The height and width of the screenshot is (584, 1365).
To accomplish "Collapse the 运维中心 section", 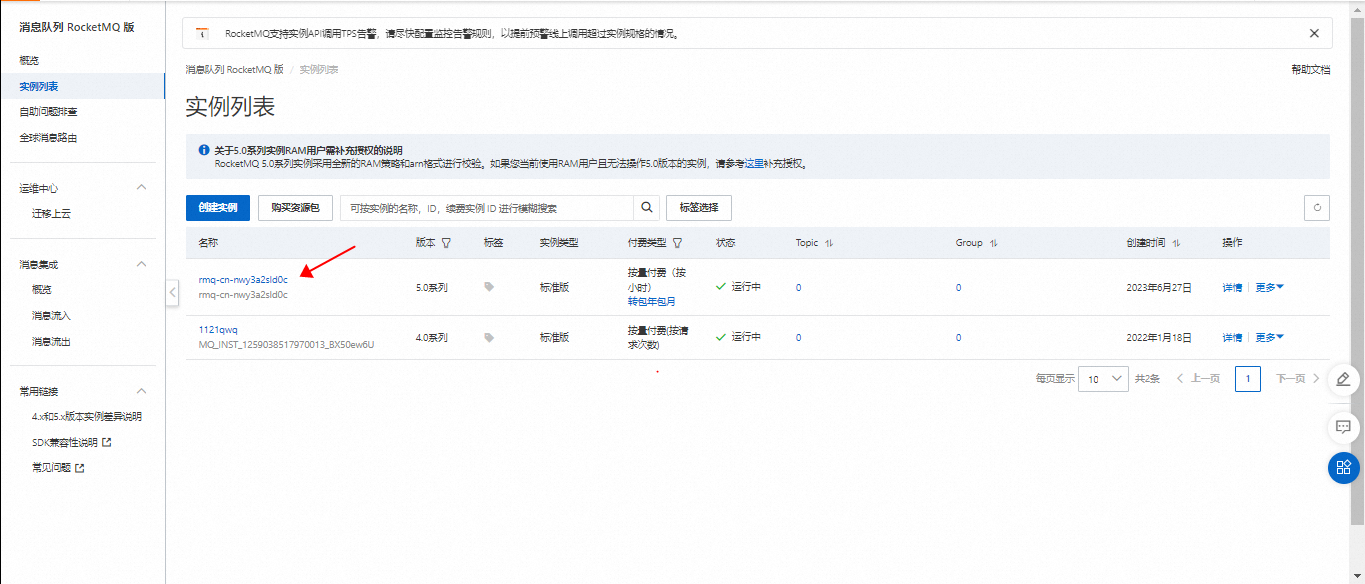I will pos(141,188).
